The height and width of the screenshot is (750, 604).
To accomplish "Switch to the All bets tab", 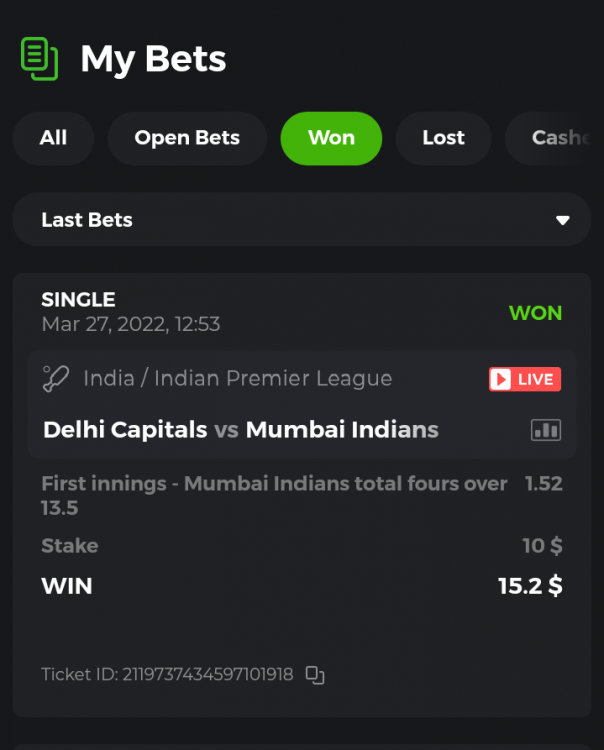I will point(53,138).
